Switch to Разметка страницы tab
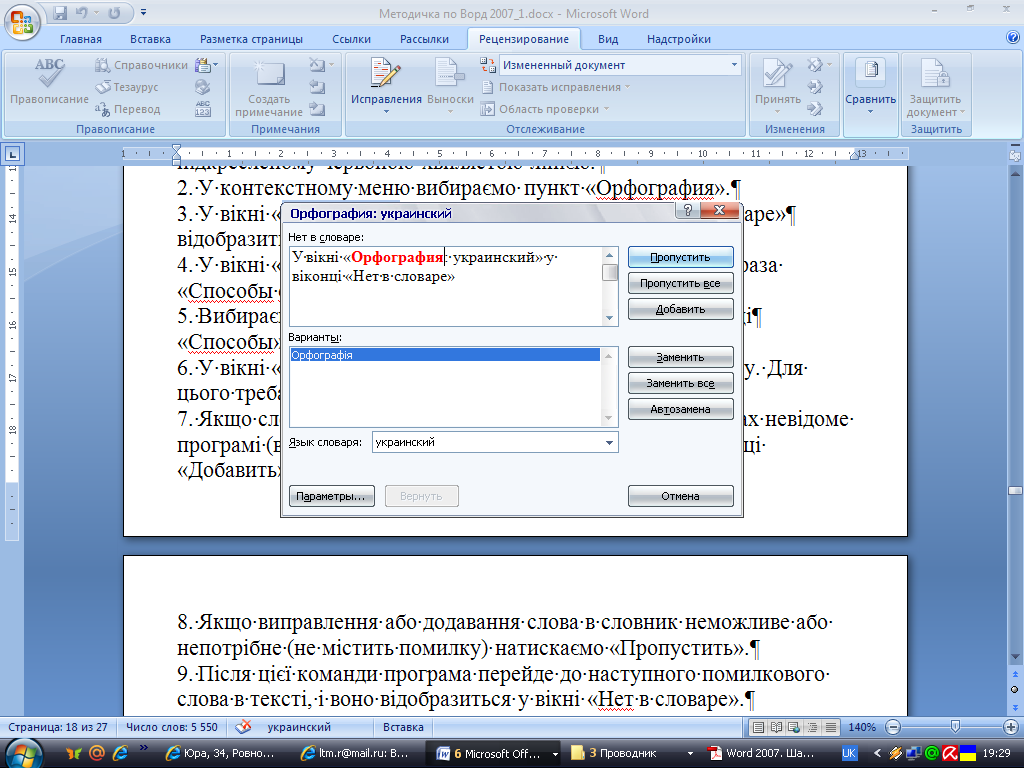This screenshot has width=1024, height=768. 251,39
